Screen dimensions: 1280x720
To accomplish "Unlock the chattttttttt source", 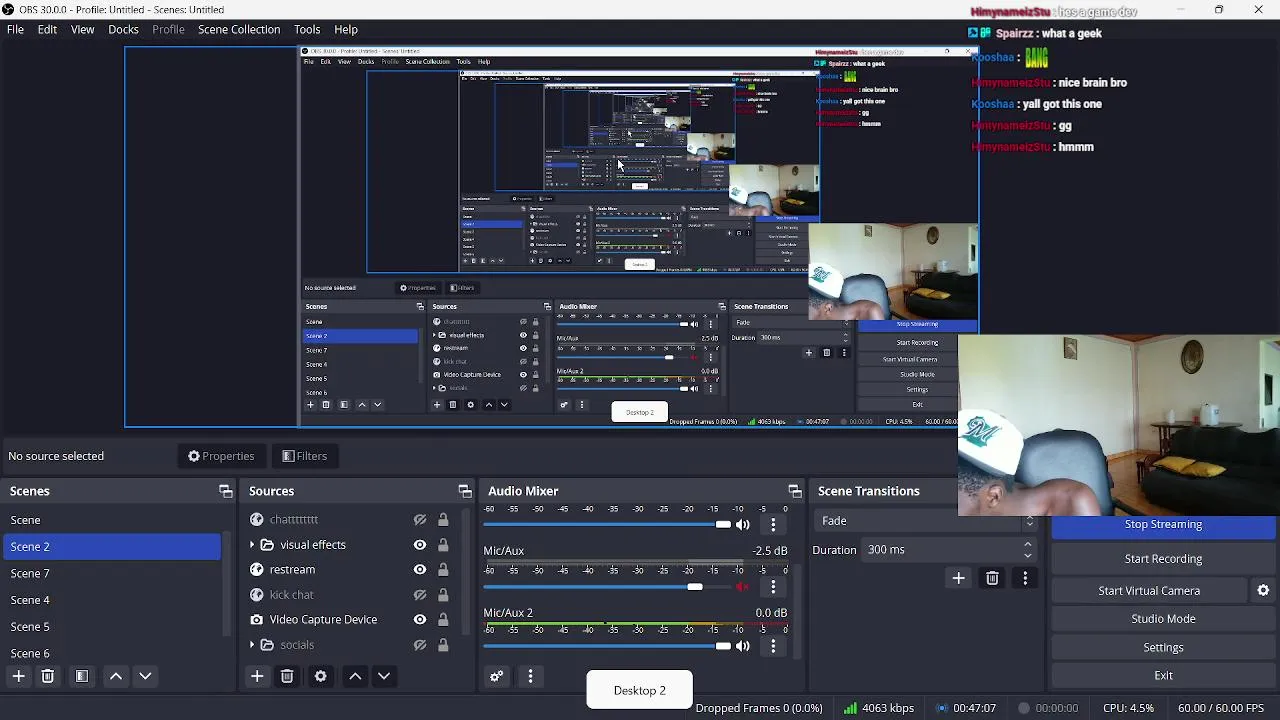I will (x=443, y=520).
